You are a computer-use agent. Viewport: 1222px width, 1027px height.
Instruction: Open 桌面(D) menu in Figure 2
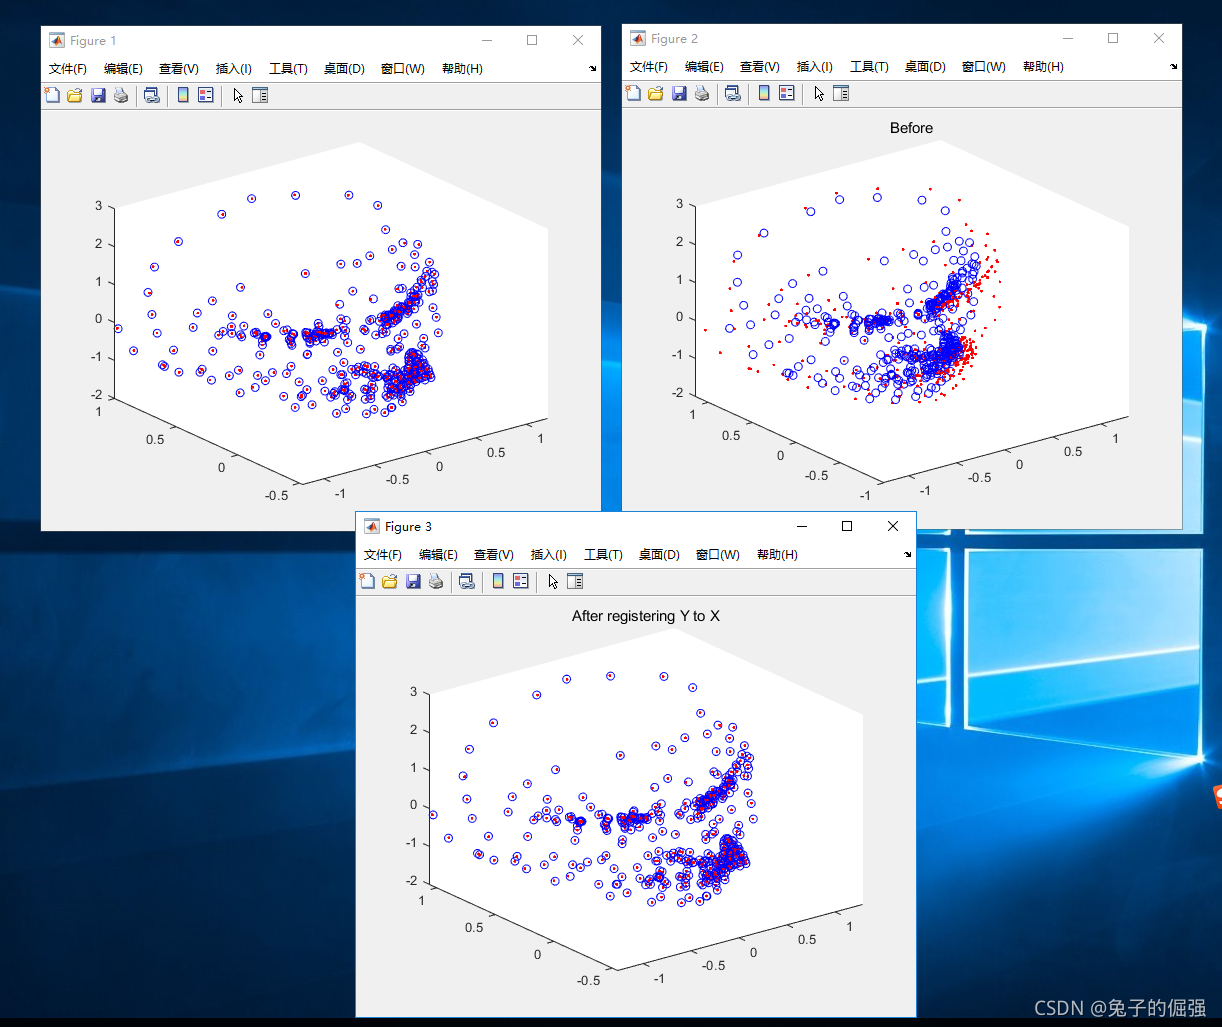coord(925,67)
